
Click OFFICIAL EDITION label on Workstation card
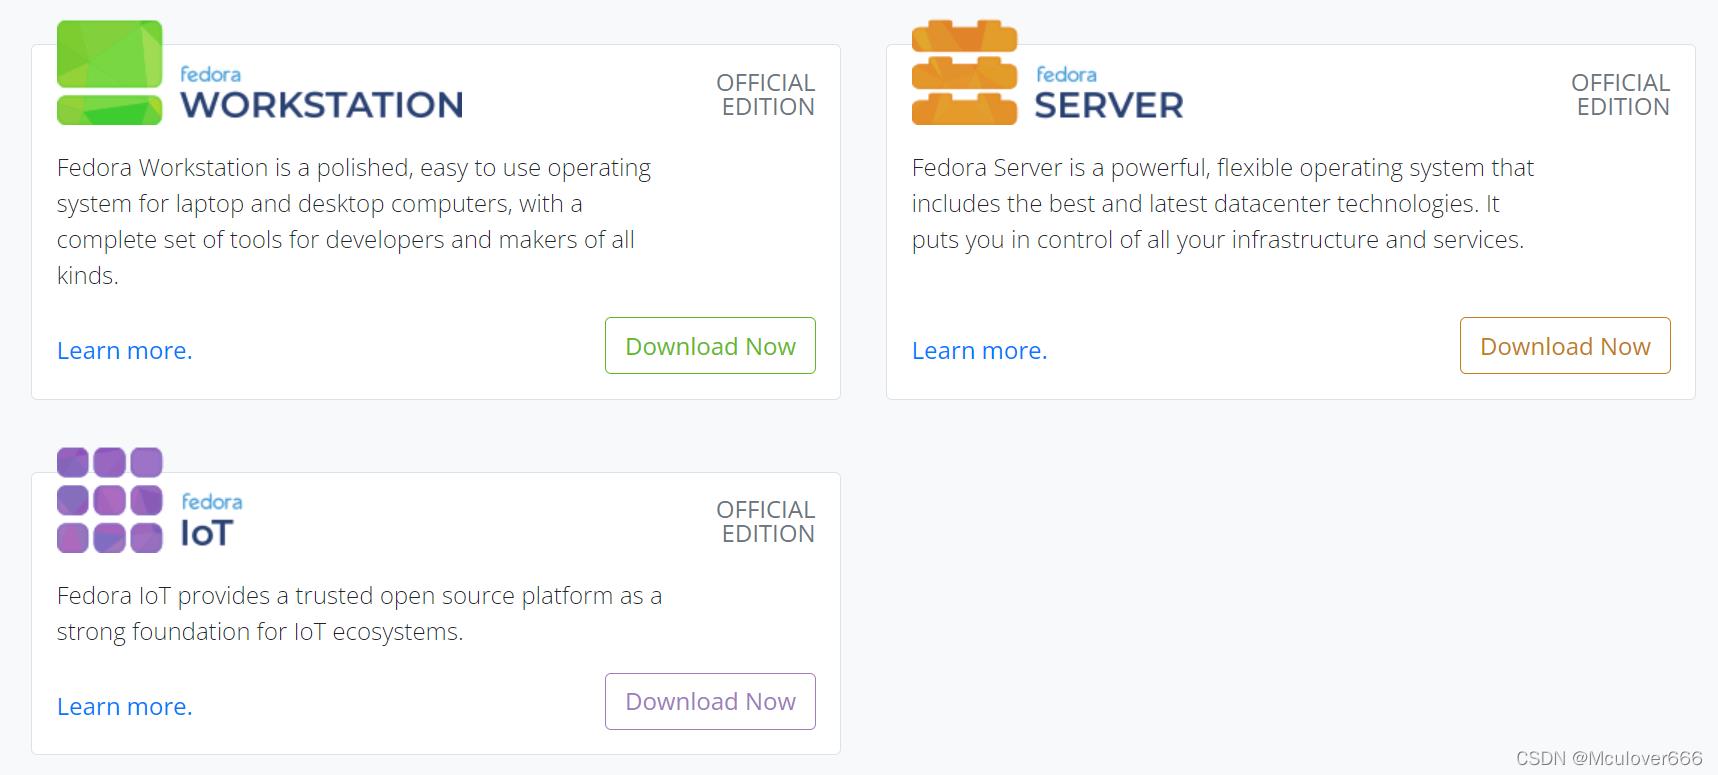click(766, 95)
